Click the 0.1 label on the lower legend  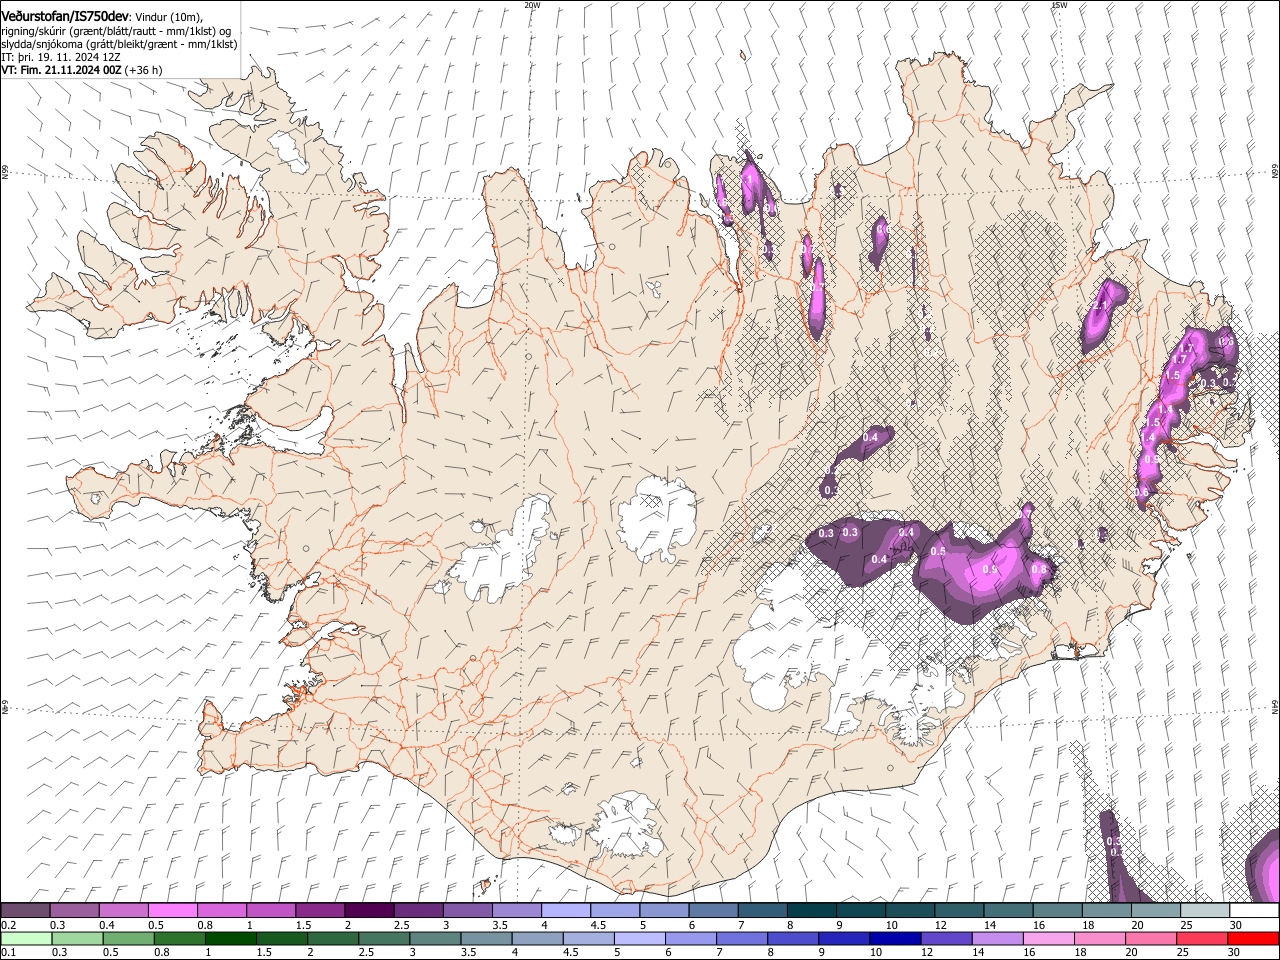tap(8, 952)
